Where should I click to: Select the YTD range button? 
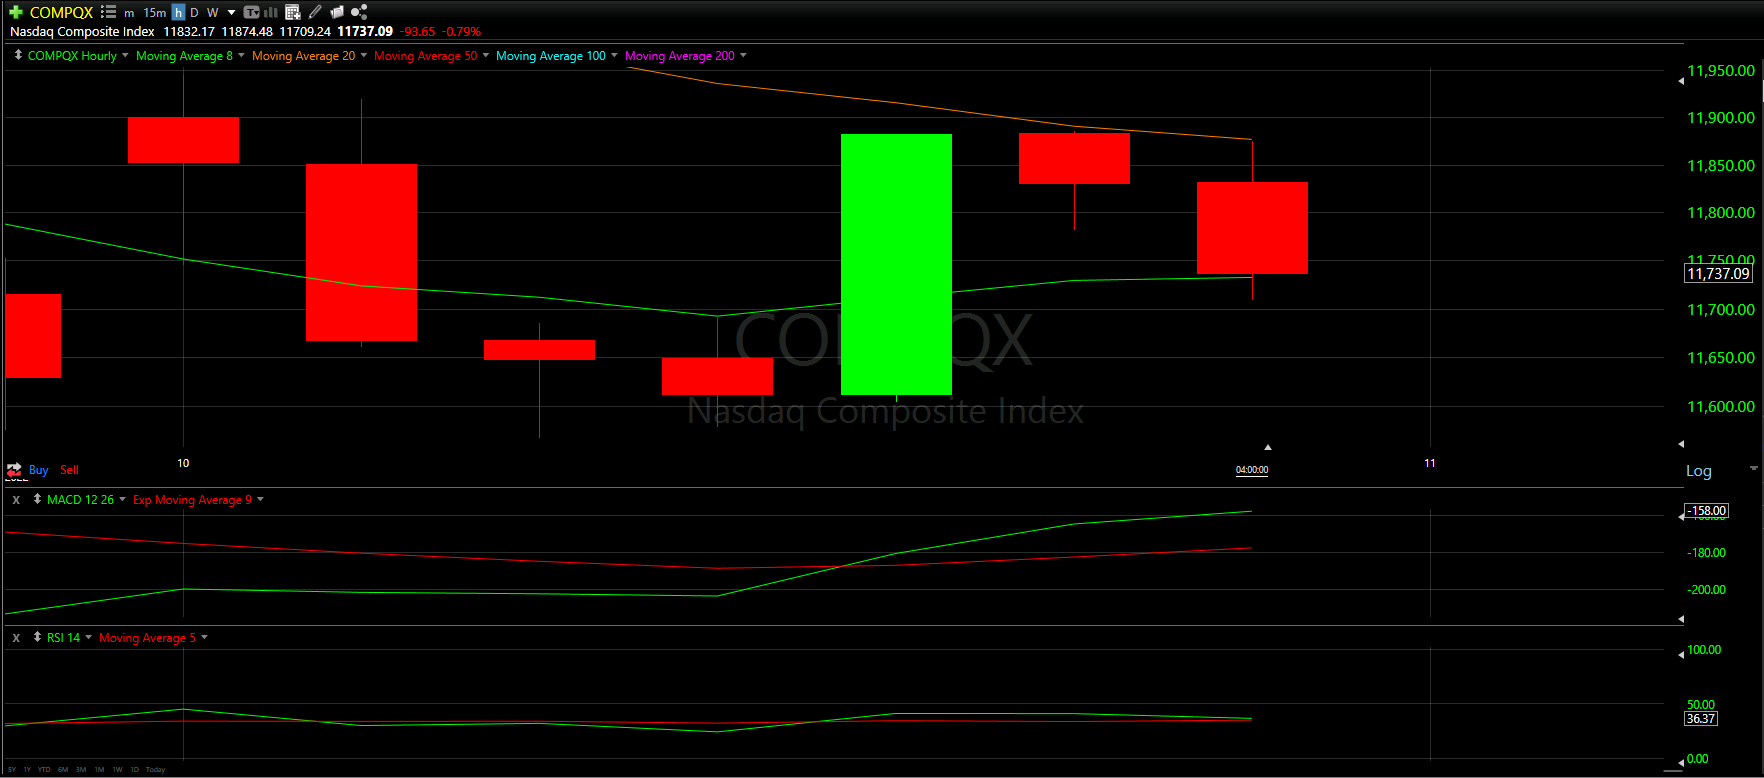(44, 769)
